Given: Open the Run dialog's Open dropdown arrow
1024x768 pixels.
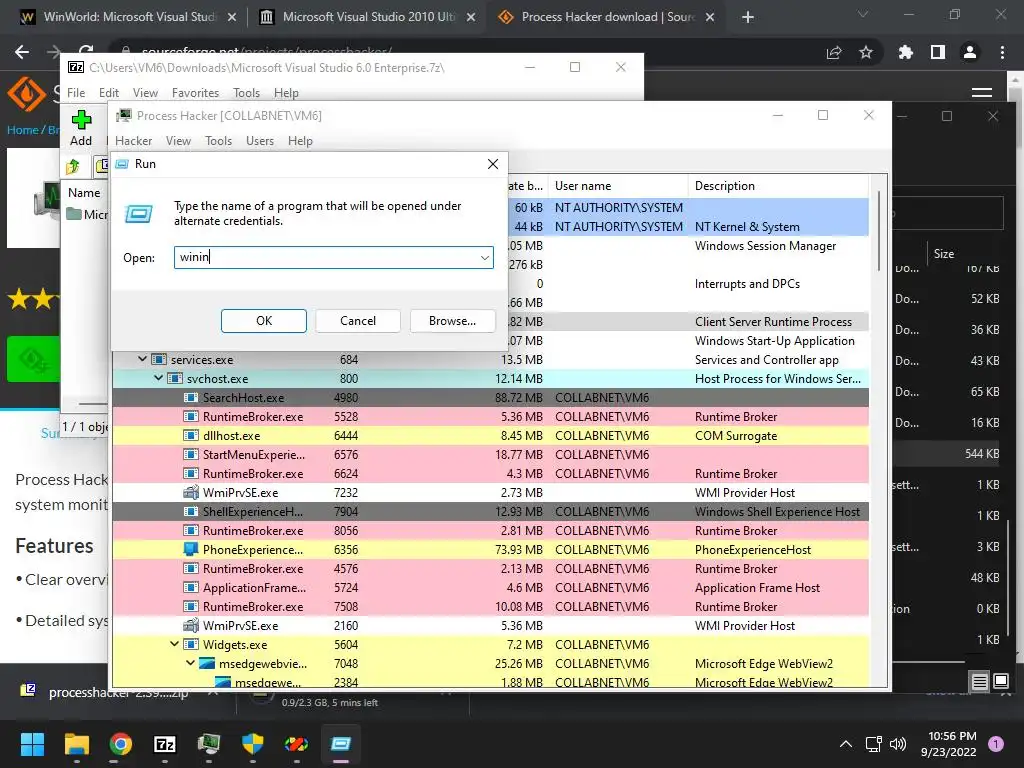Looking at the screenshot, I should coord(485,257).
